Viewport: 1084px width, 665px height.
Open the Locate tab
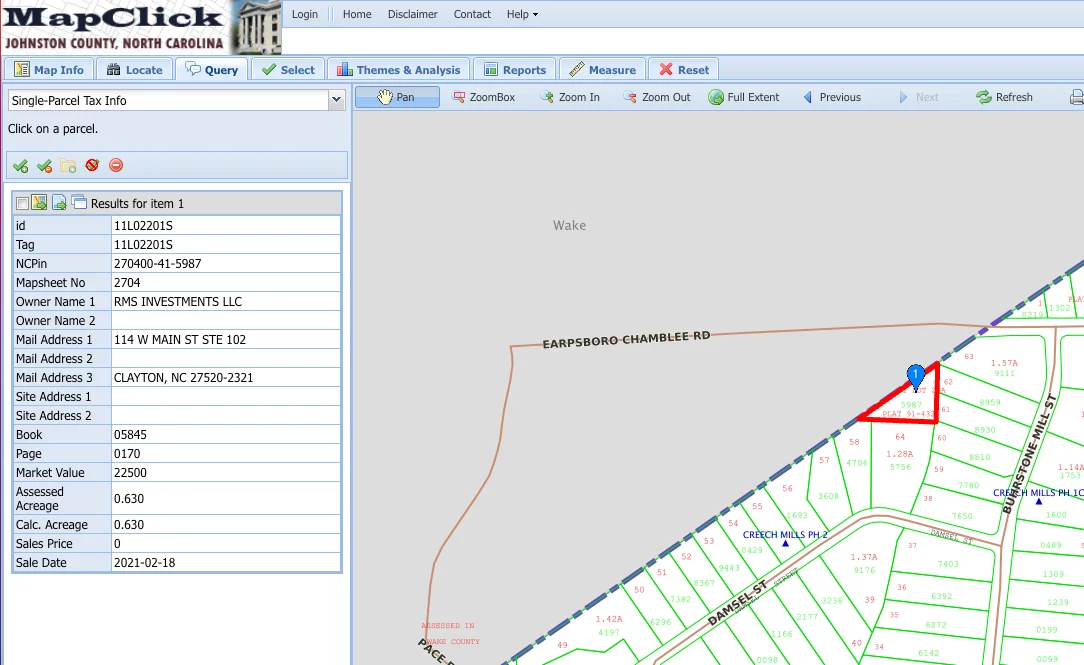pyautogui.click(x=134, y=70)
